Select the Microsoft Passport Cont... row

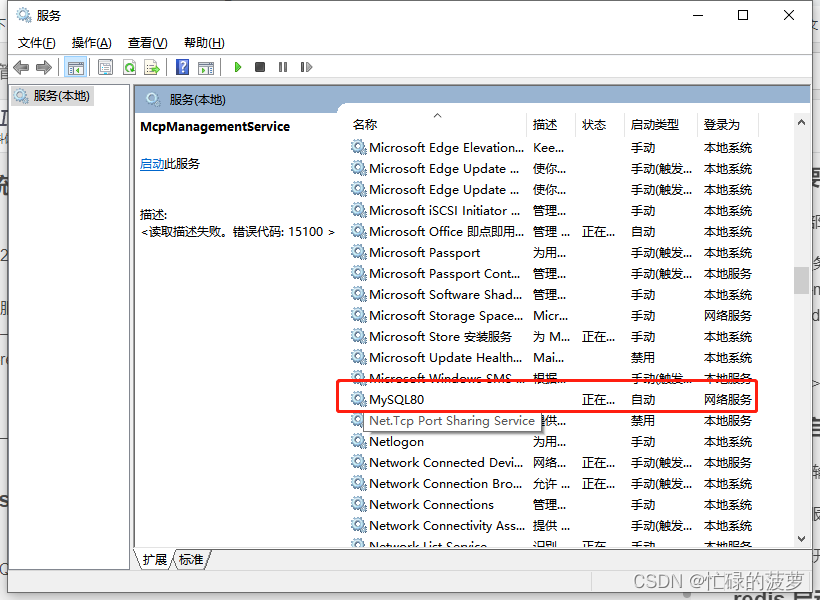[552, 273]
